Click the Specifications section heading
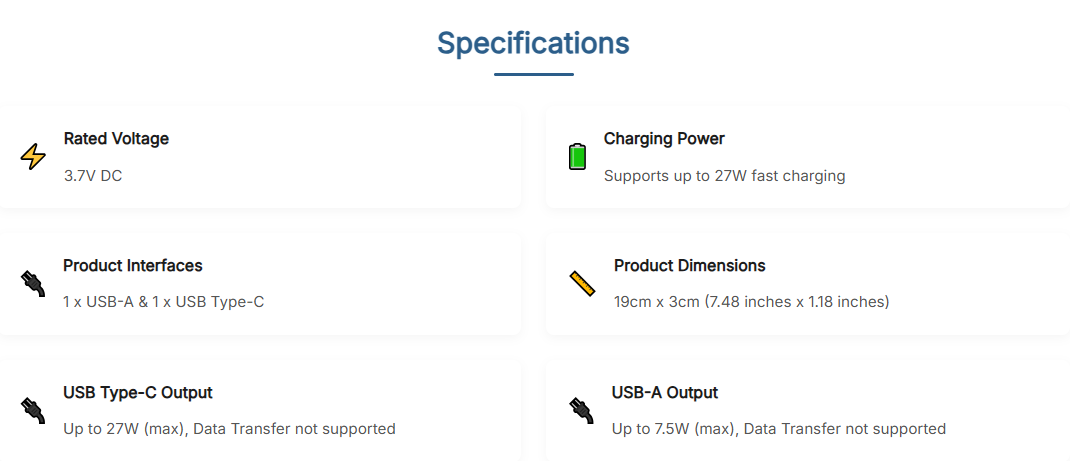1070x461 pixels. (x=533, y=44)
